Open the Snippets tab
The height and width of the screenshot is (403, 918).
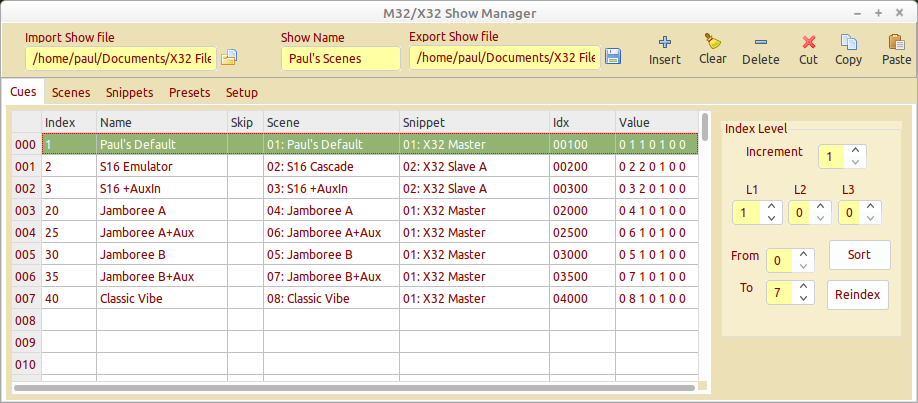tap(129, 93)
